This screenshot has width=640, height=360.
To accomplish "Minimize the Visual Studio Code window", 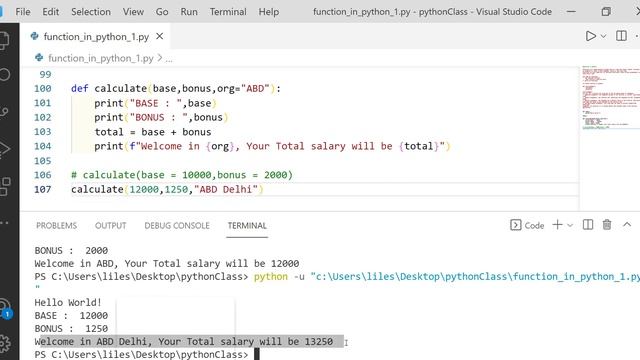I will click(571, 11).
